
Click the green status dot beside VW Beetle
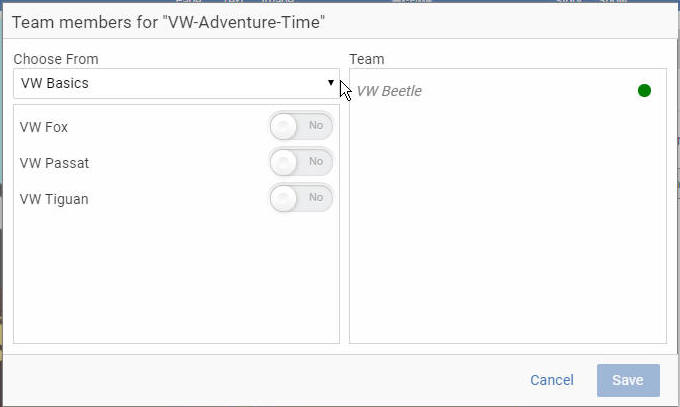click(644, 91)
